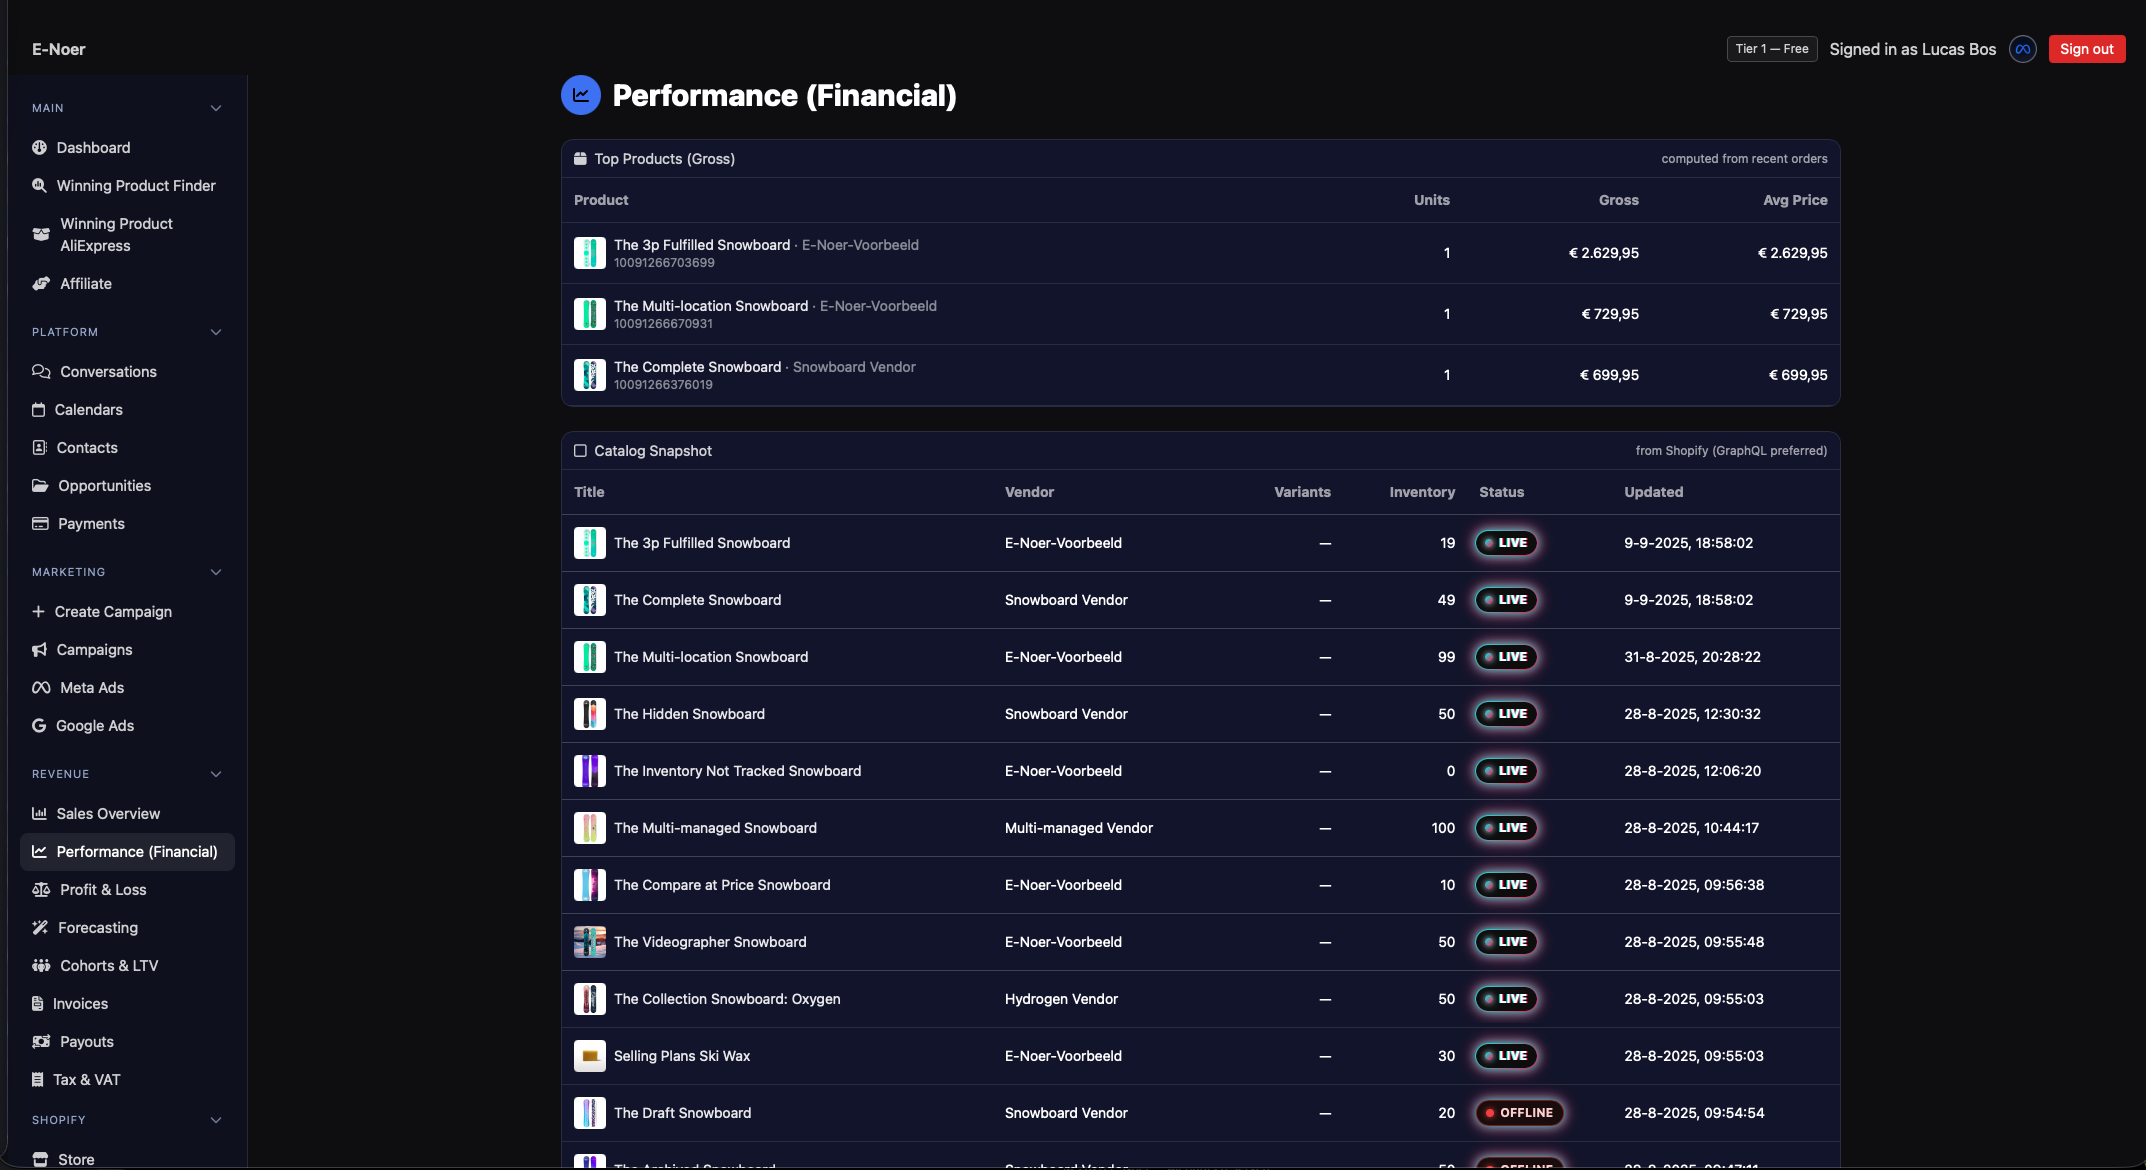Click OFFLINE status badge for The Draft Snowboard
This screenshot has height=1170, width=2146.
point(1519,1113)
